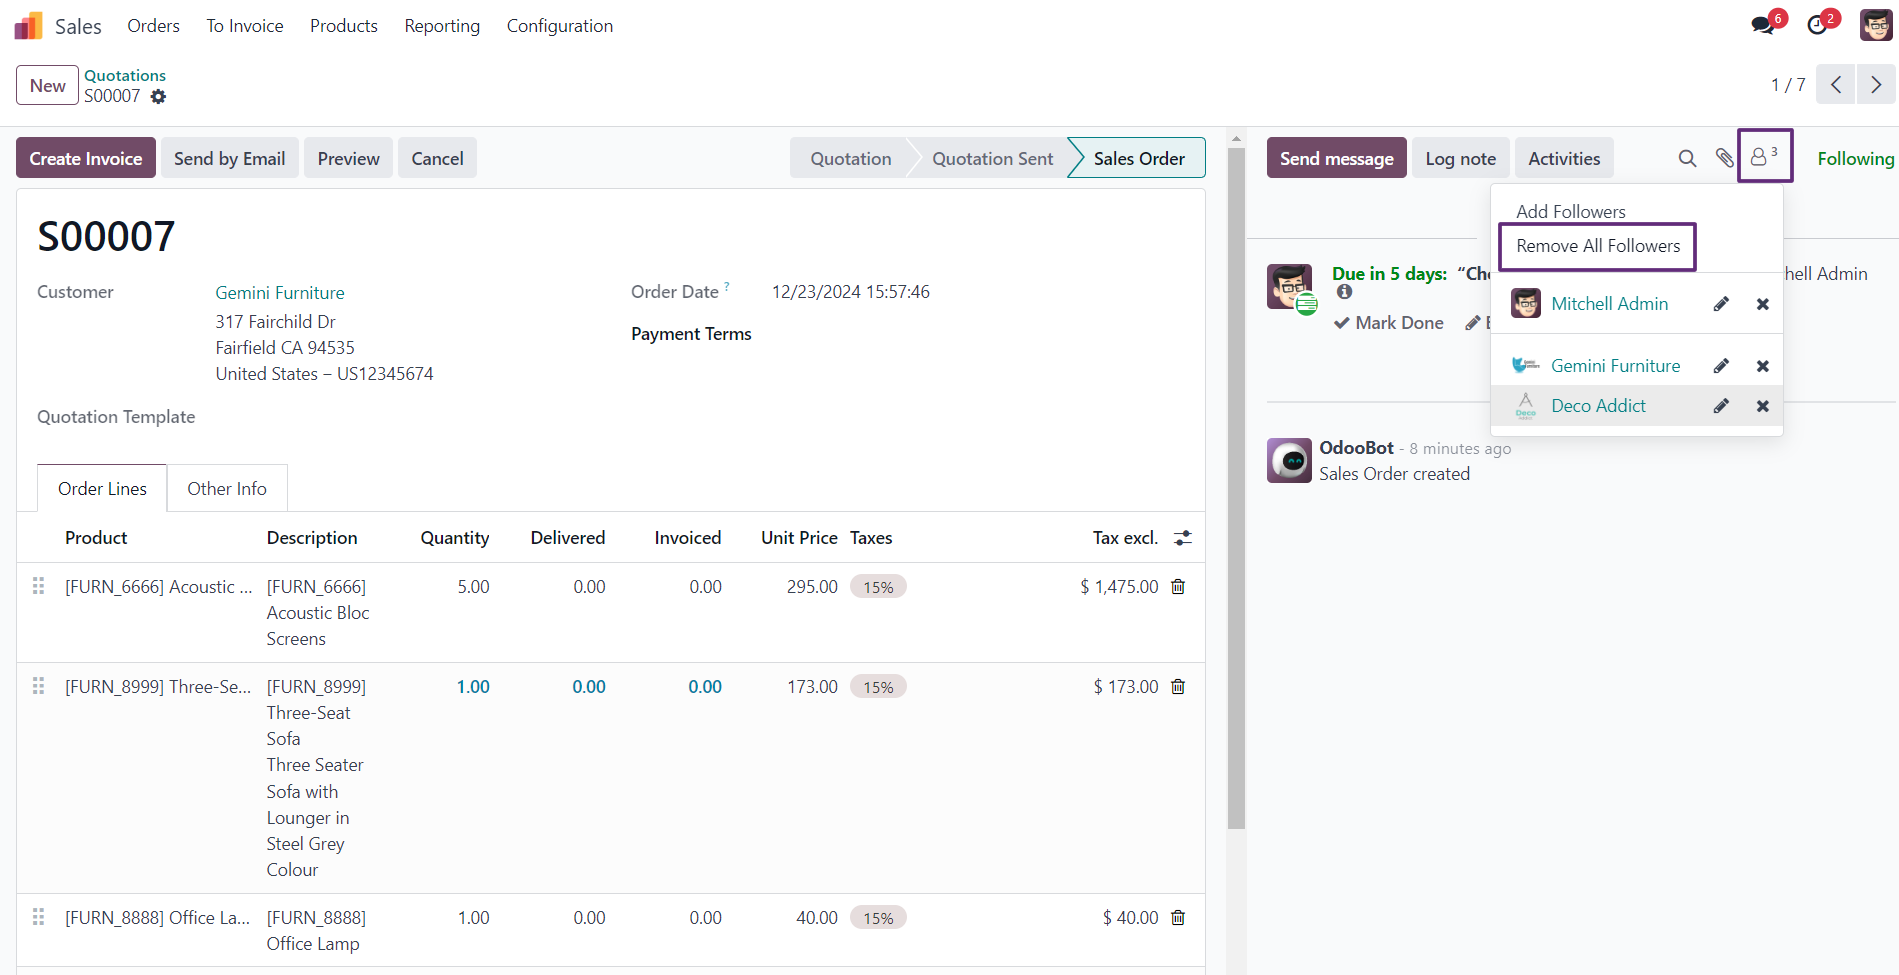
Task: Click 15% tax tag on Acoustic Bloc row
Action: [878, 587]
